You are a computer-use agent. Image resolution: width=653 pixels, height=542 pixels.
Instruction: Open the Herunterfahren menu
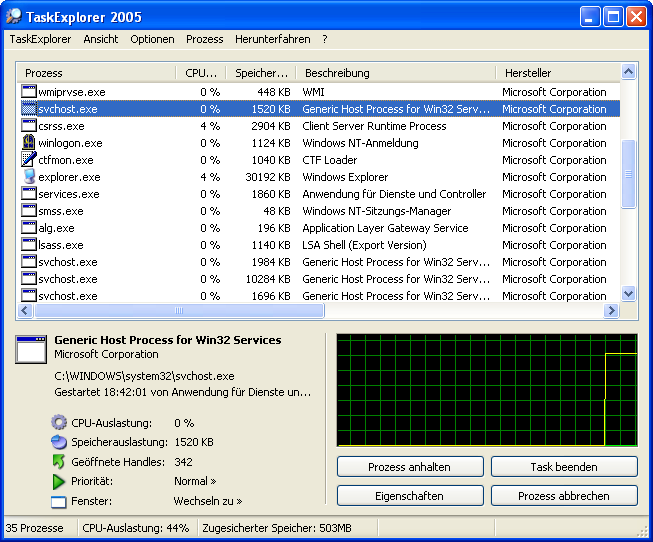coord(273,39)
